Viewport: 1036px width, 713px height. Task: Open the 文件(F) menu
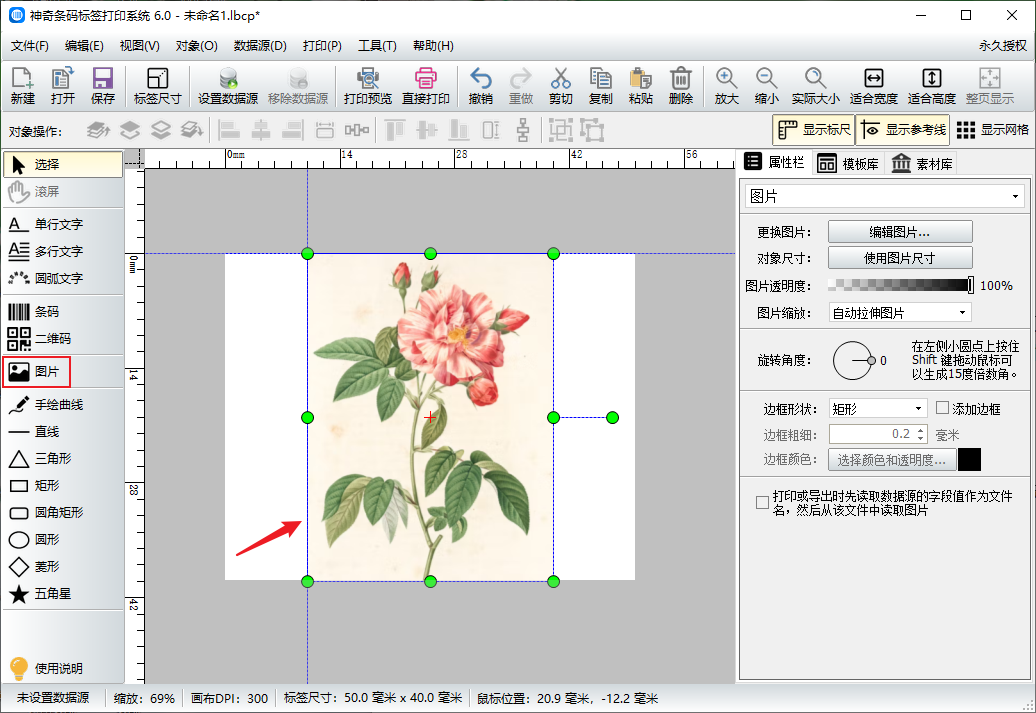pyautogui.click(x=30, y=46)
